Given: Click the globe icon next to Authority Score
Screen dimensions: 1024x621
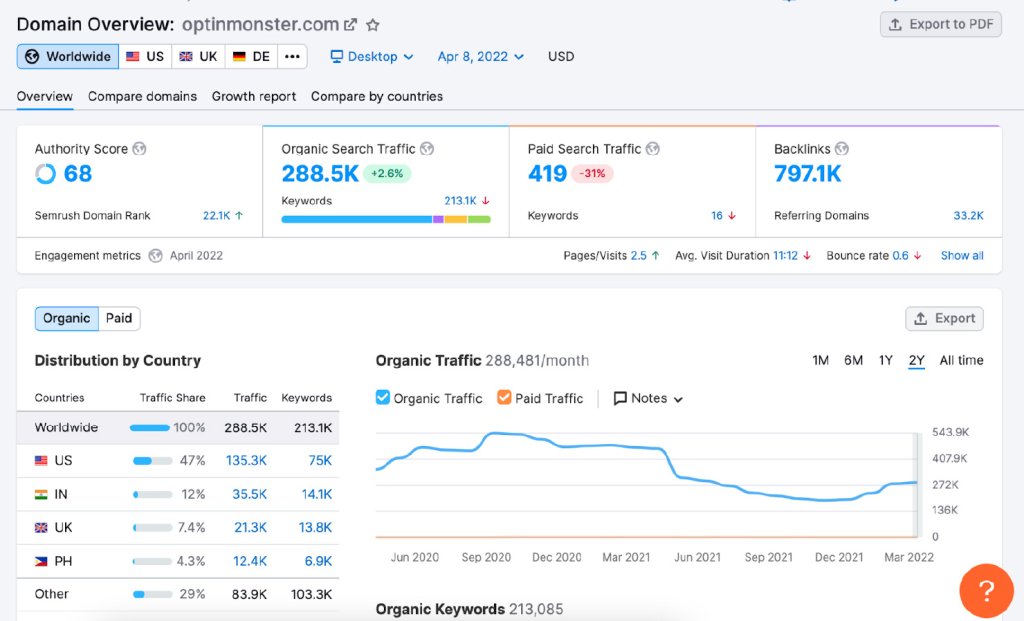Looking at the screenshot, I should pos(139,149).
